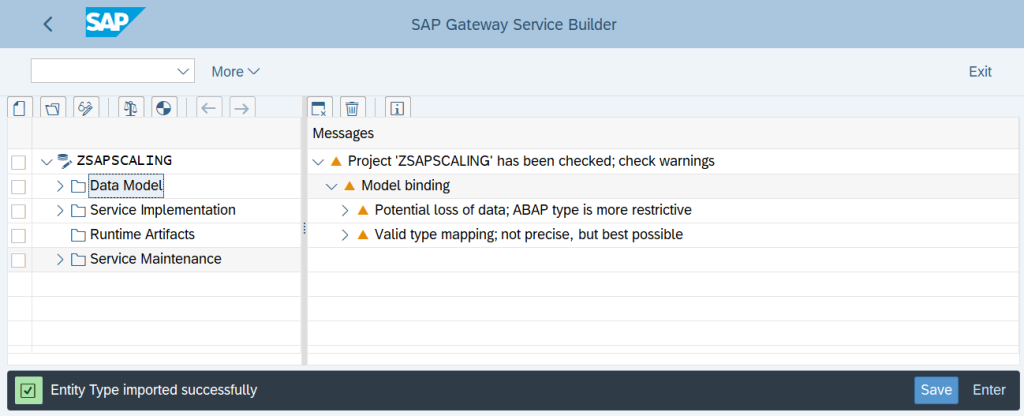Toggle display/change mode with glasses-pencil icon
1024x416 pixels.
point(86,108)
